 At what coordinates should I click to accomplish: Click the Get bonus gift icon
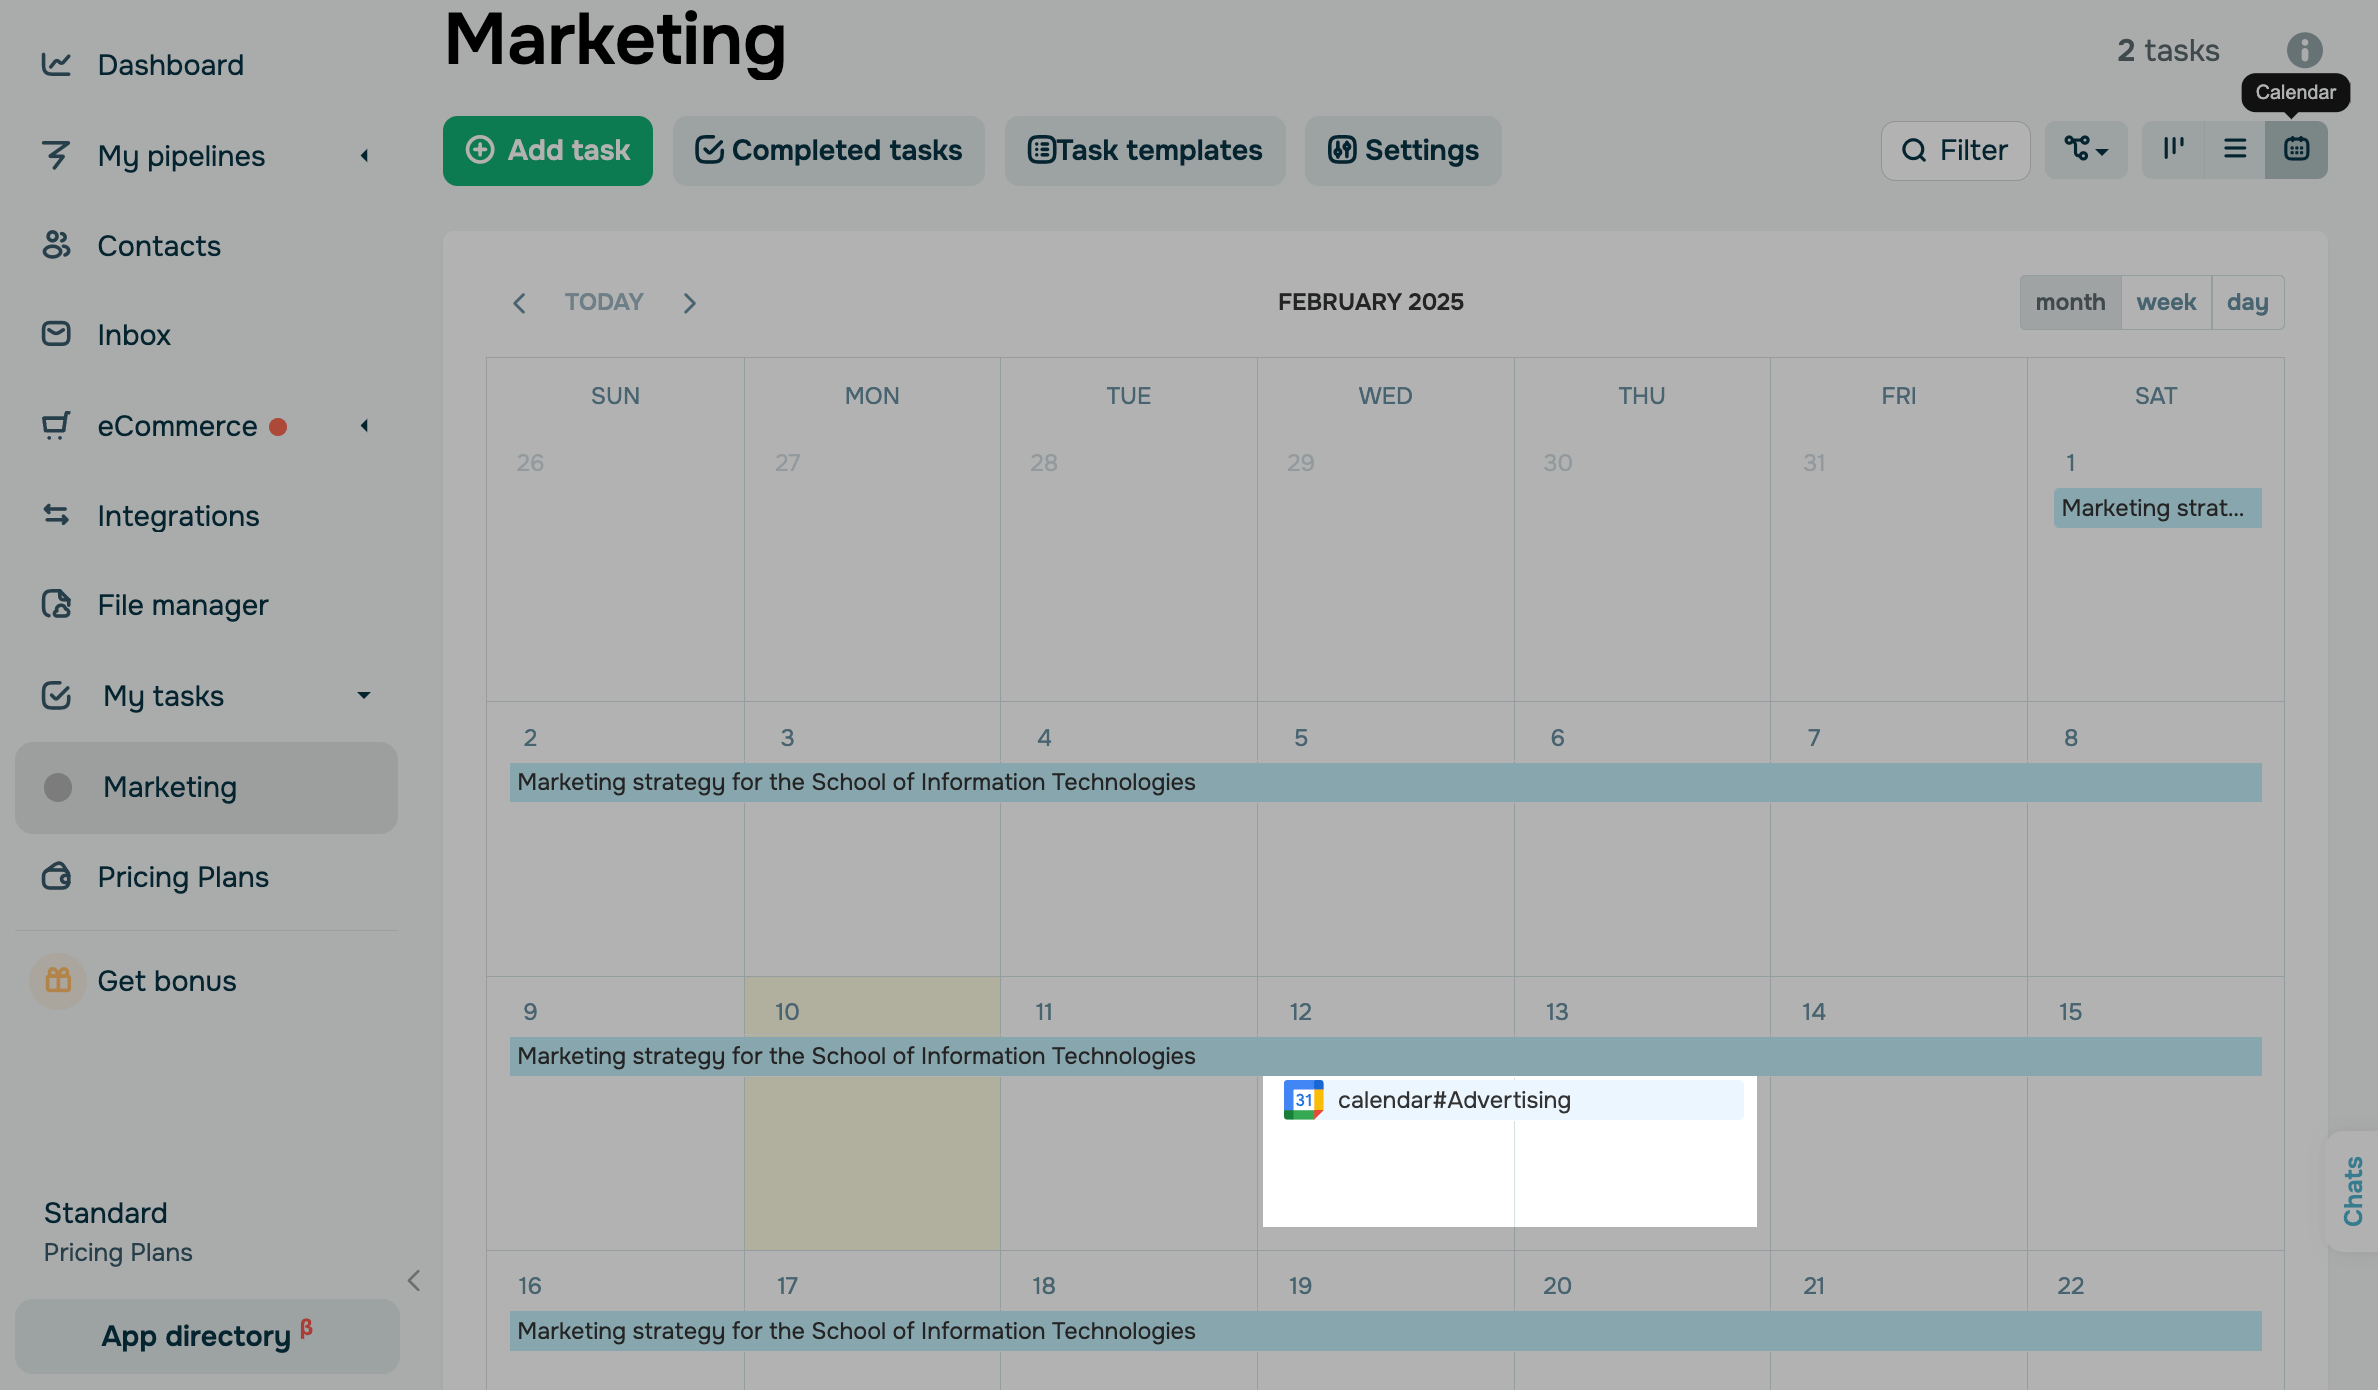(58, 981)
